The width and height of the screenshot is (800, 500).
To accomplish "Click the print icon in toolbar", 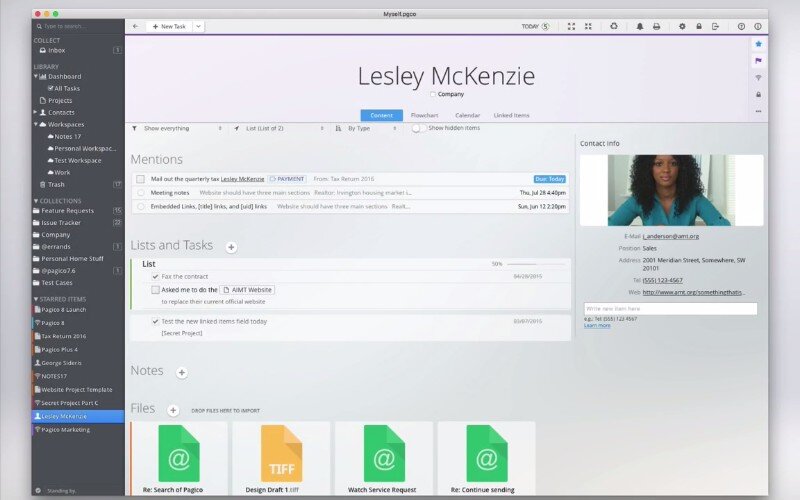I will click(x=656, y=26).
